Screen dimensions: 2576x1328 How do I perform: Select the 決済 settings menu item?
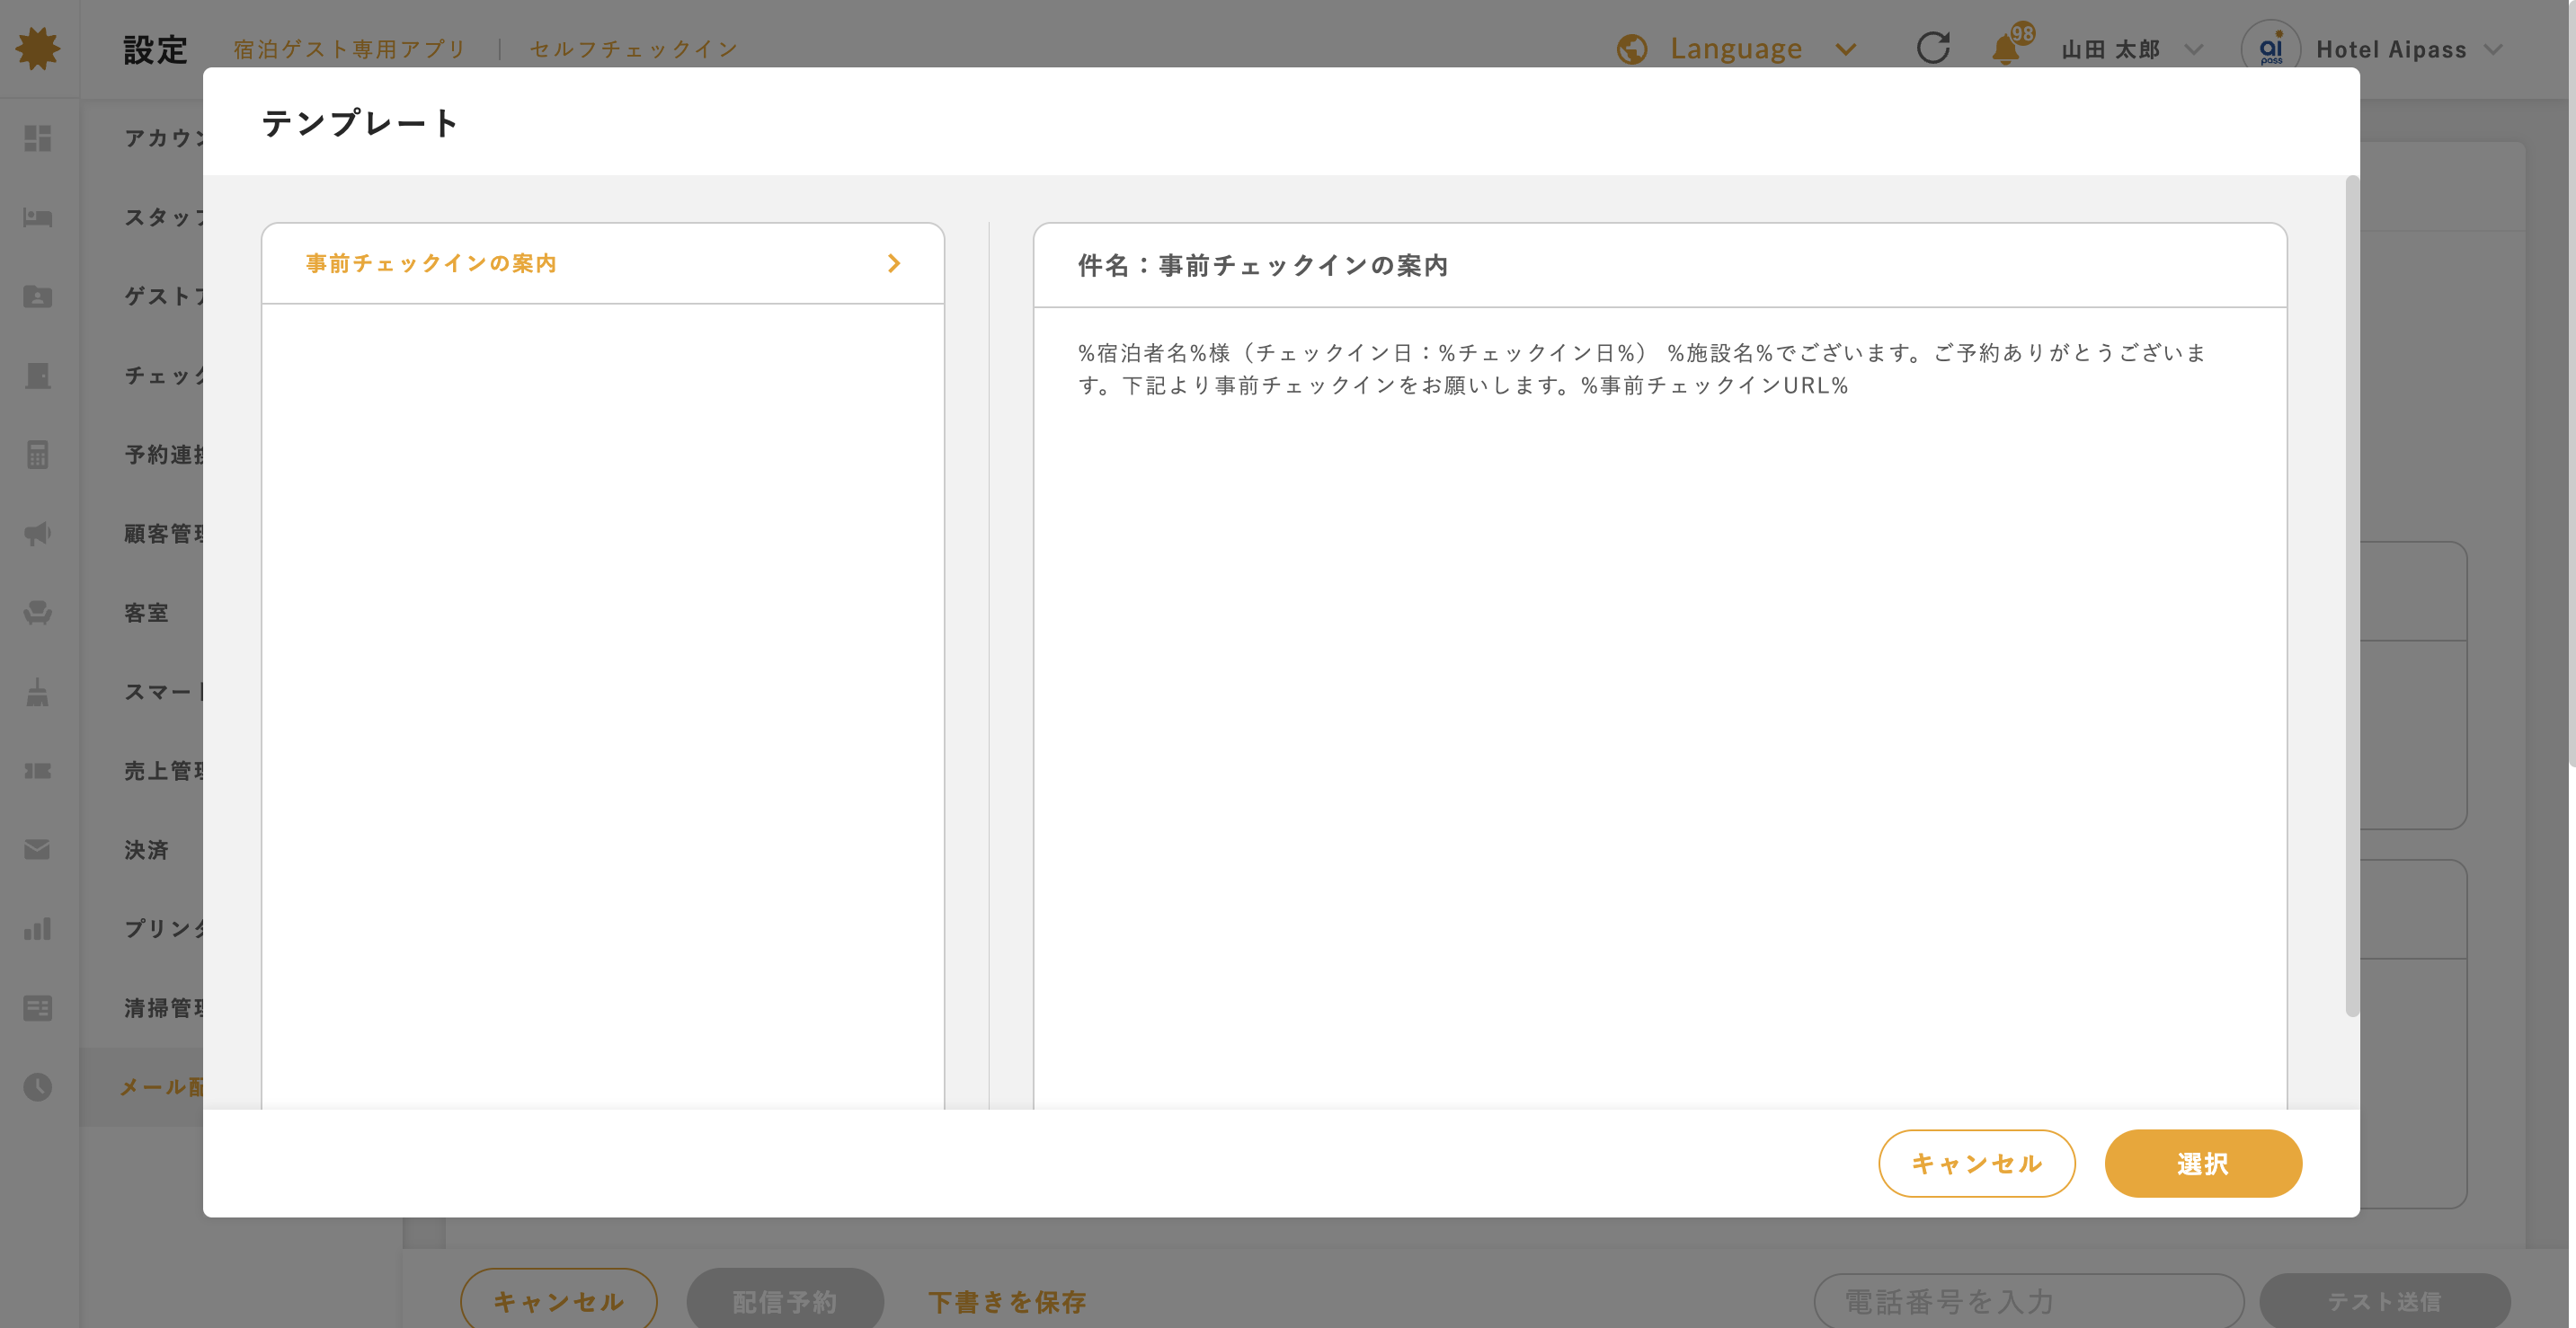[x=146, y=849]
